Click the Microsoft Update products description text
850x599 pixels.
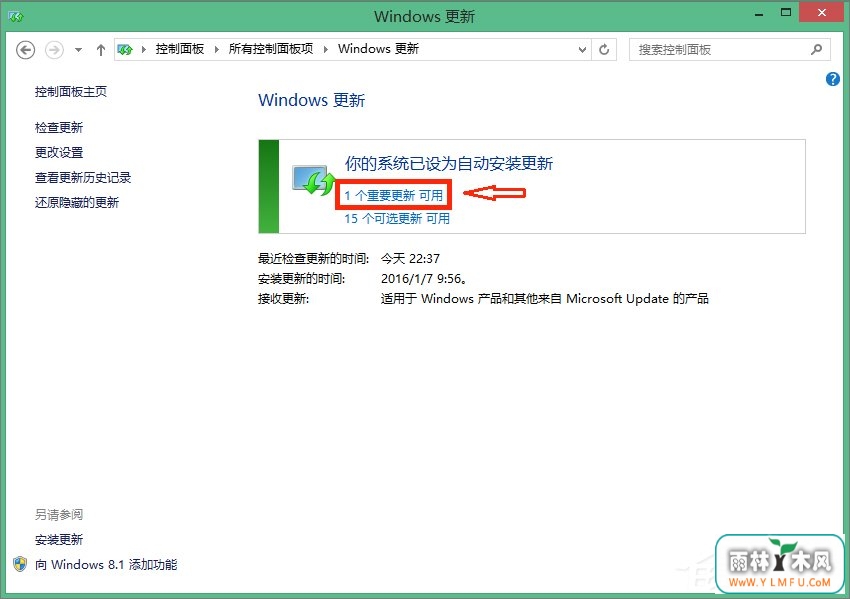pos(545,299)
